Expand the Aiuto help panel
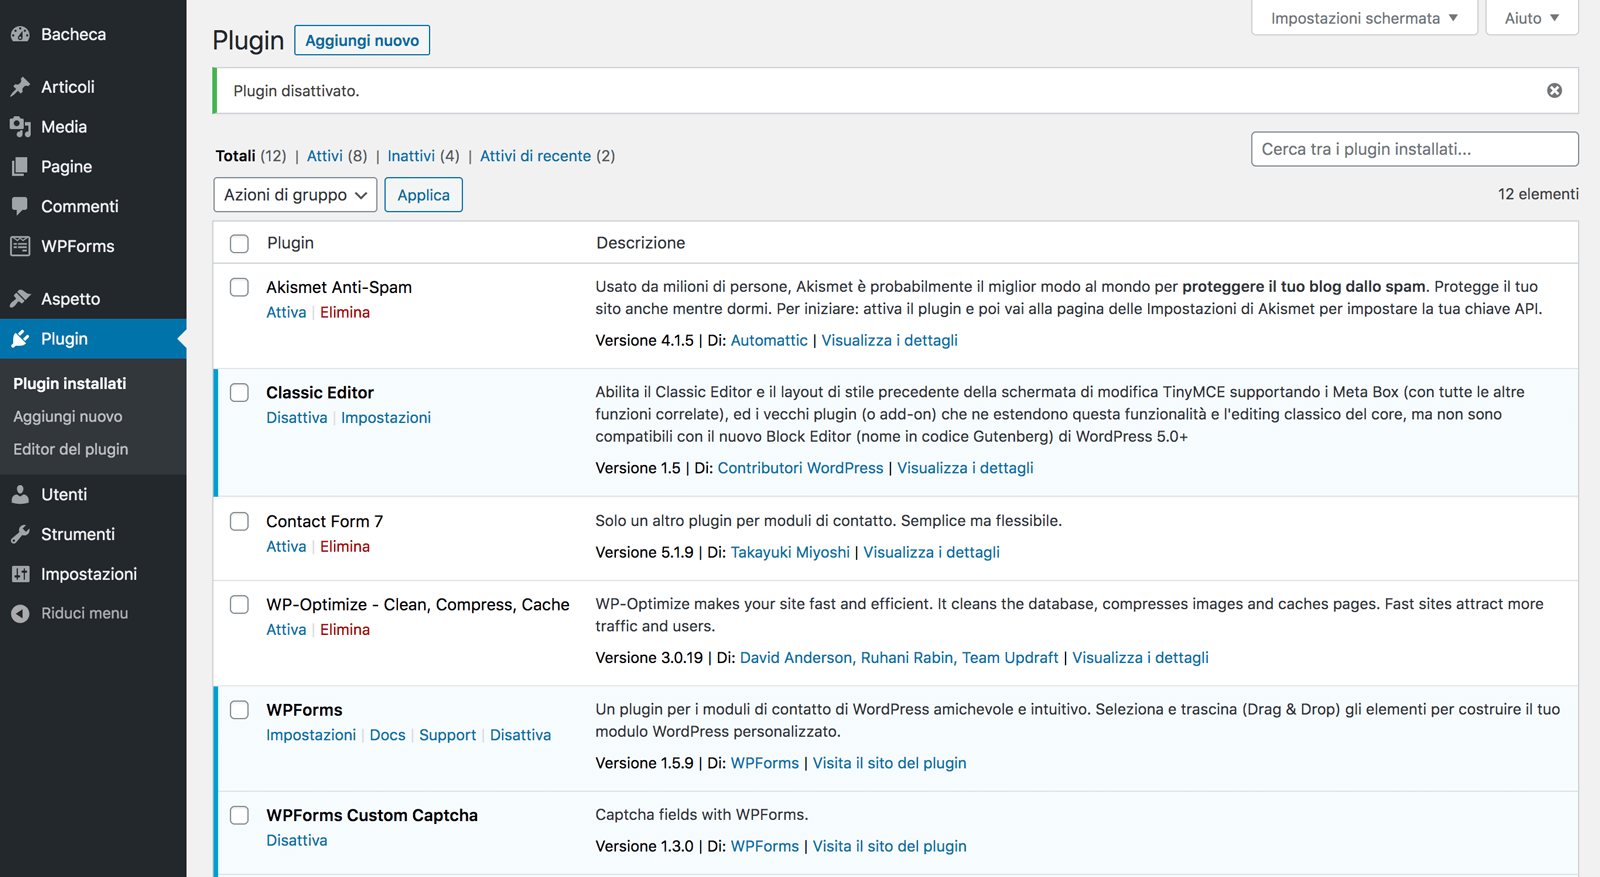Screen dimensions: 1600x877 click(1532, 18)
